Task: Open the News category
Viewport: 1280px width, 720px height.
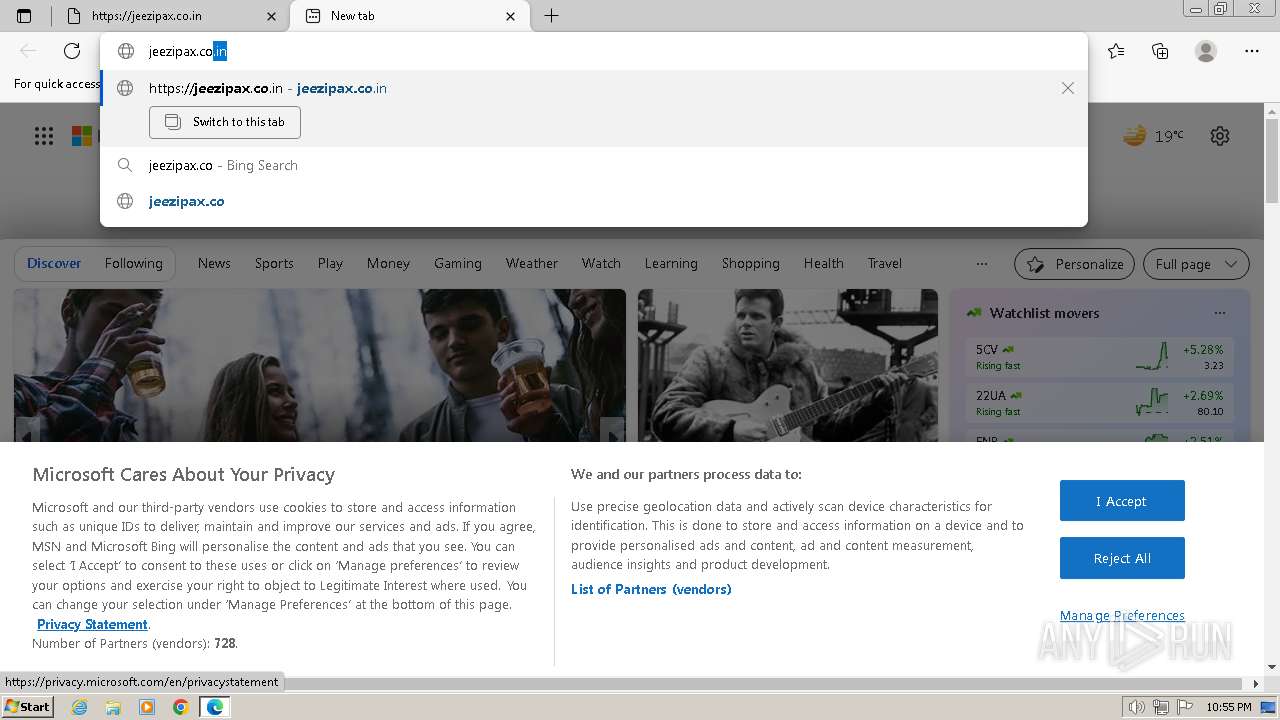Action: [x=214, y=263]
